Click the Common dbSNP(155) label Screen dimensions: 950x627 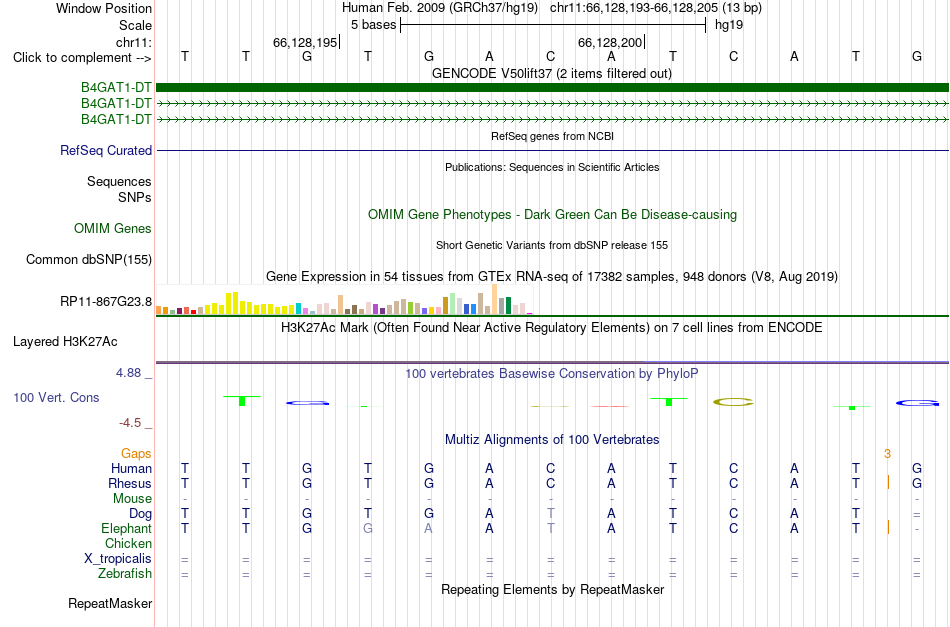click(89, 259)
